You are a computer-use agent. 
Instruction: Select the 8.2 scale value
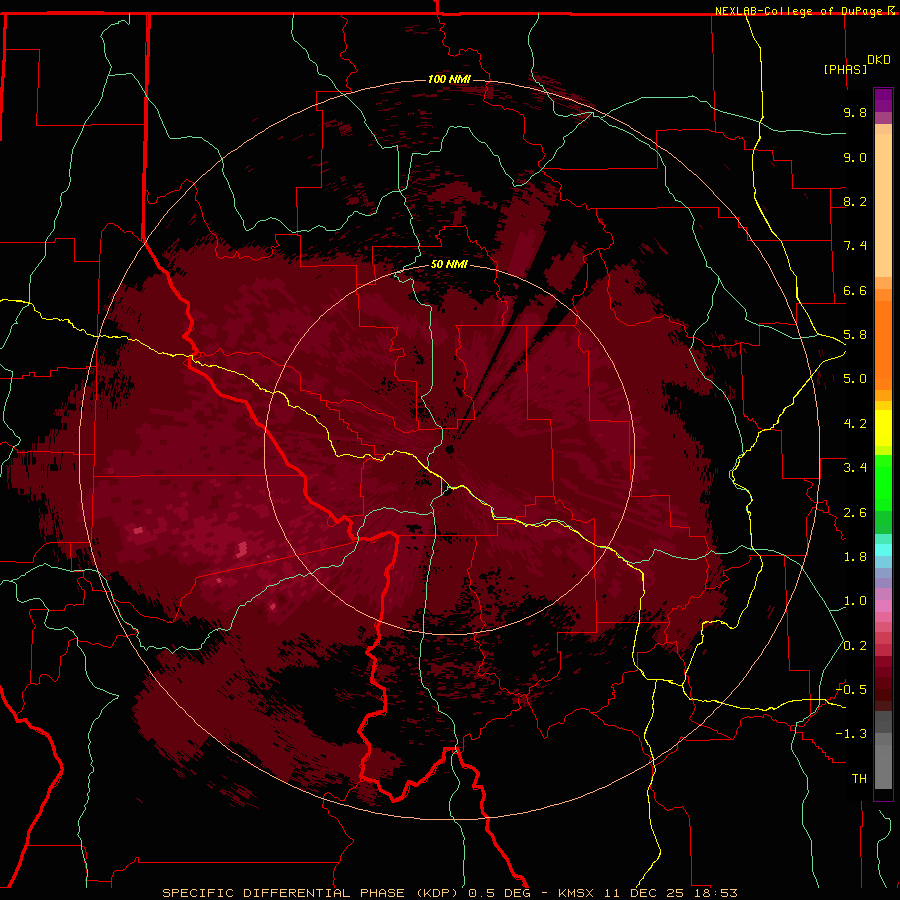[855, 201]
